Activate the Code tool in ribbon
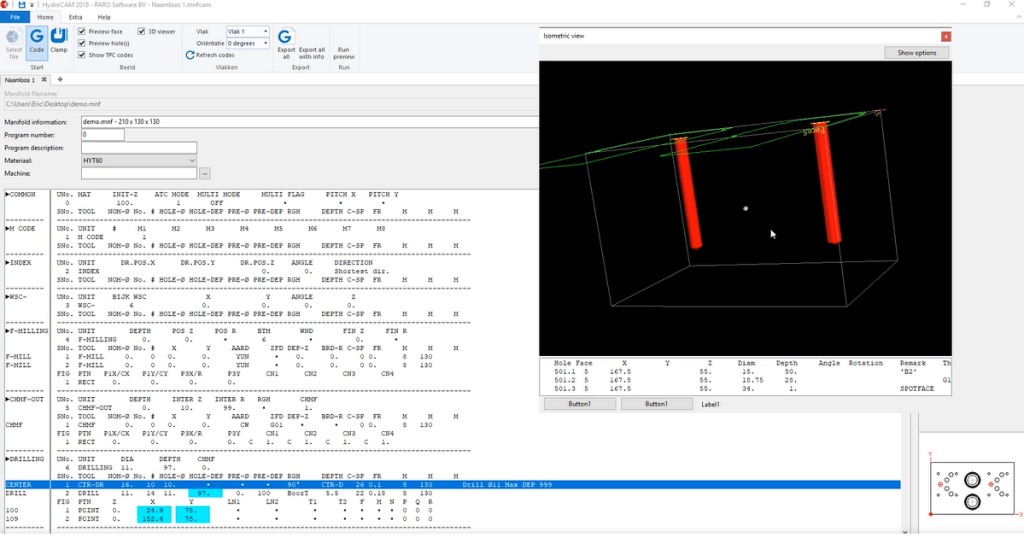This screenshot has width=1024, height=549. pos(37,43)
